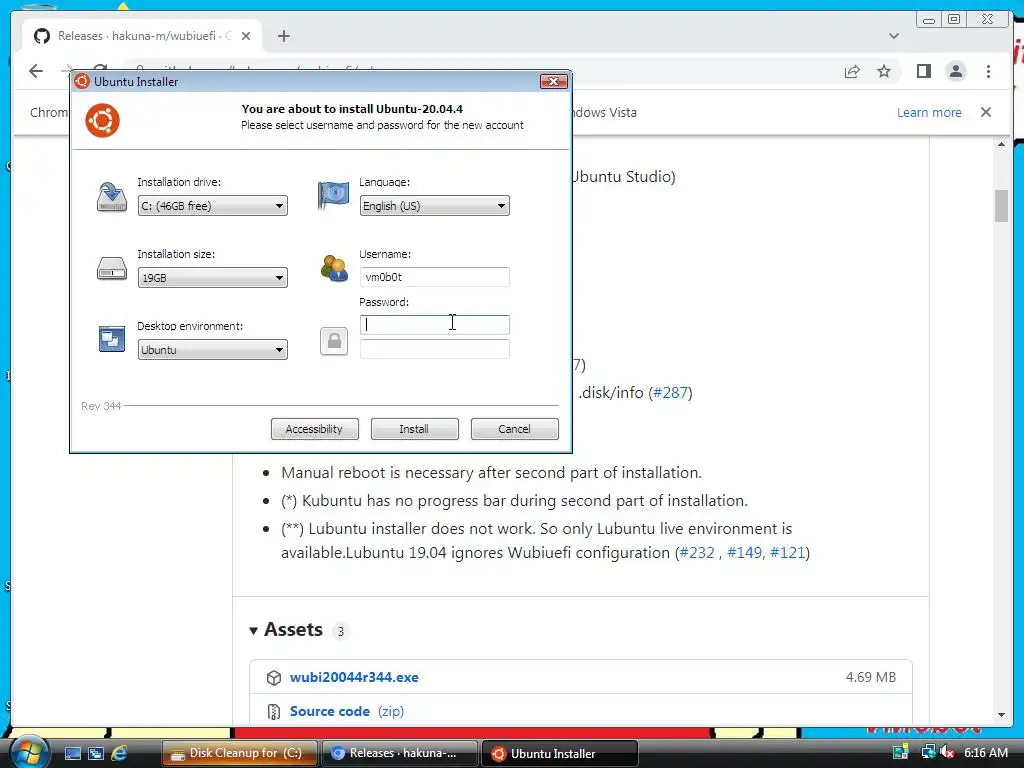The image size is (1024, 768).
Task: Open Chrome's tab search chevron
Action: coord(893,36)
